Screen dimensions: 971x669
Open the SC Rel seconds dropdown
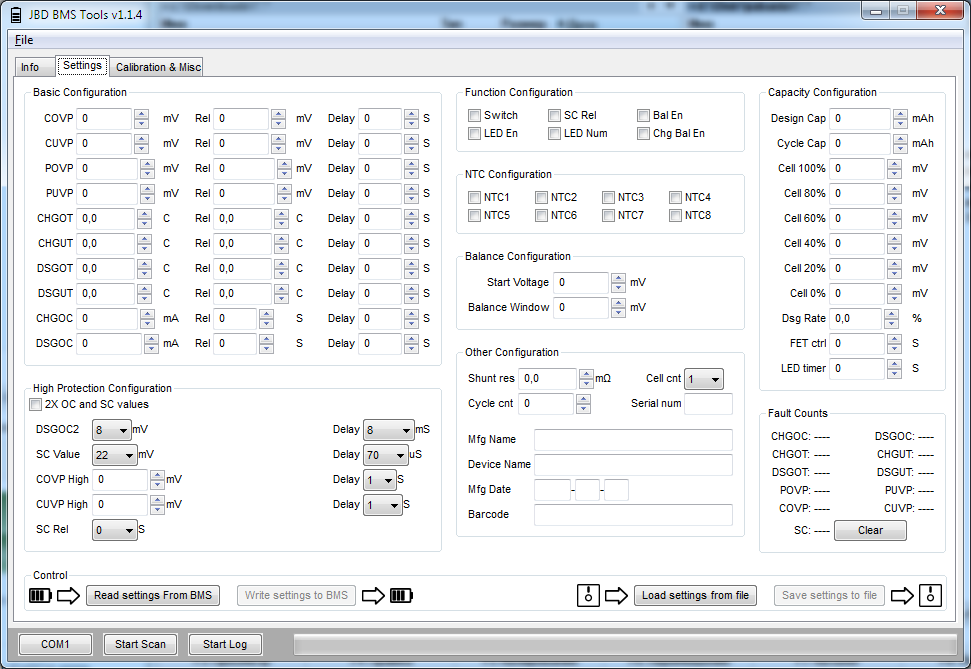click(115, 530)
